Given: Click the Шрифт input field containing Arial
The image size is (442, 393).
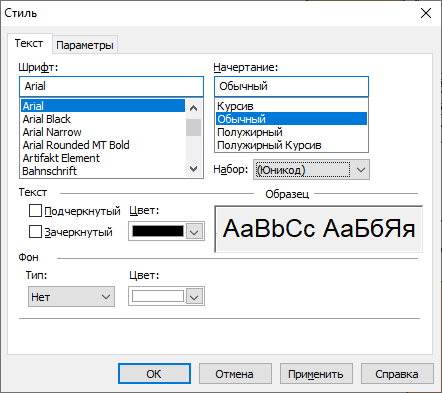Looking at the screenshot, I should (111, 86).
